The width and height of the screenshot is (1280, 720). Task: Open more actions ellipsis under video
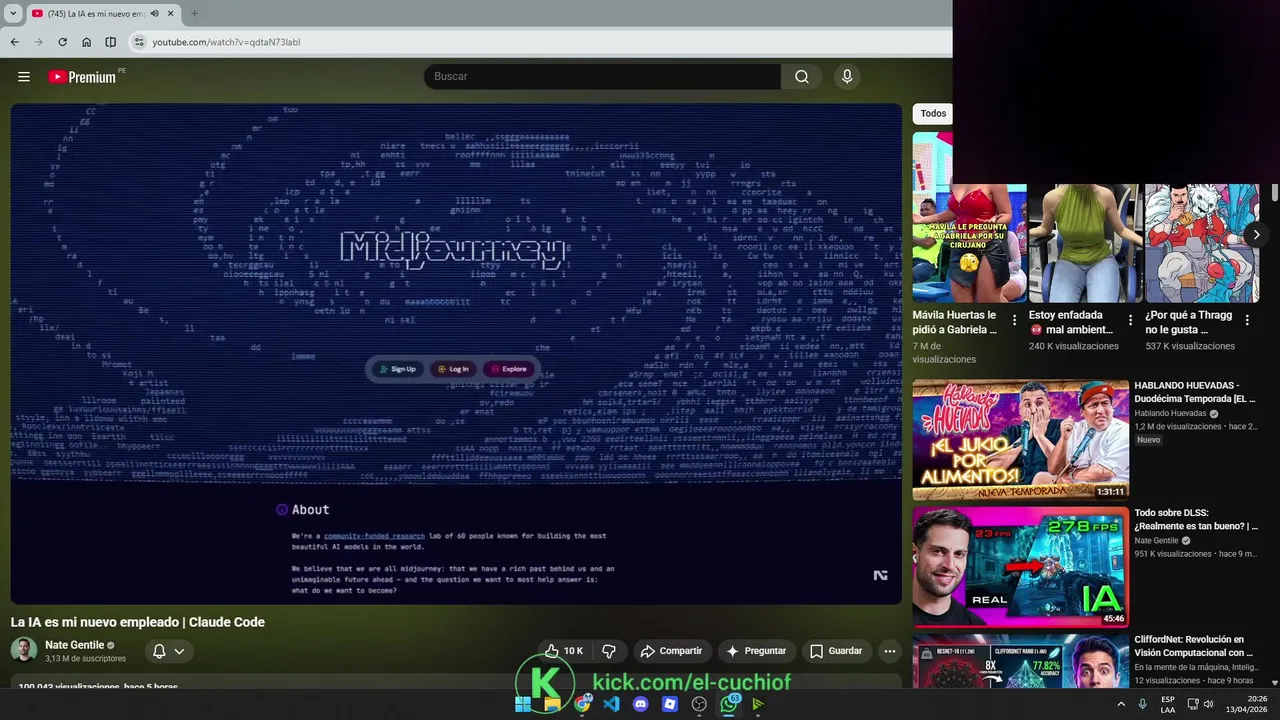click(889, 651)
